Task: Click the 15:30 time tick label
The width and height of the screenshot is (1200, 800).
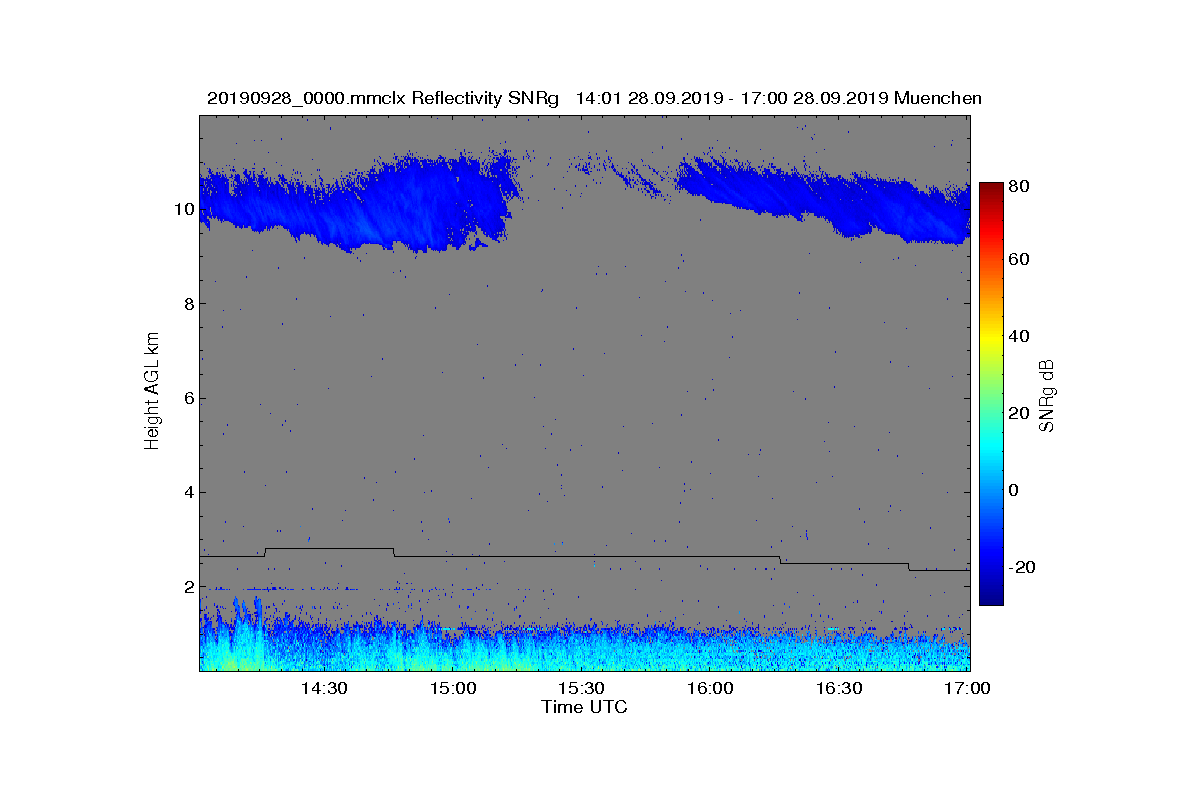Action: [x=581, y=688]
